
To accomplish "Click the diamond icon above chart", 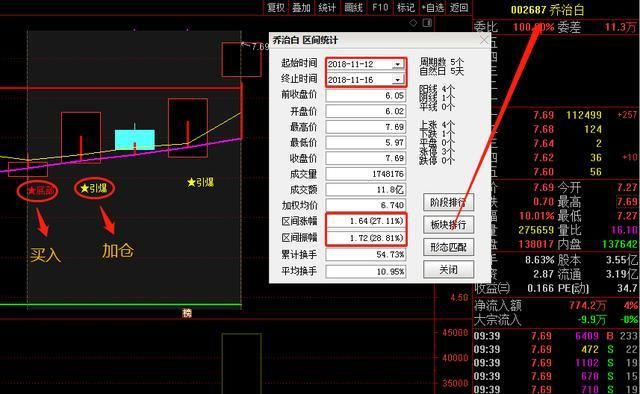I will coord(413,23).
